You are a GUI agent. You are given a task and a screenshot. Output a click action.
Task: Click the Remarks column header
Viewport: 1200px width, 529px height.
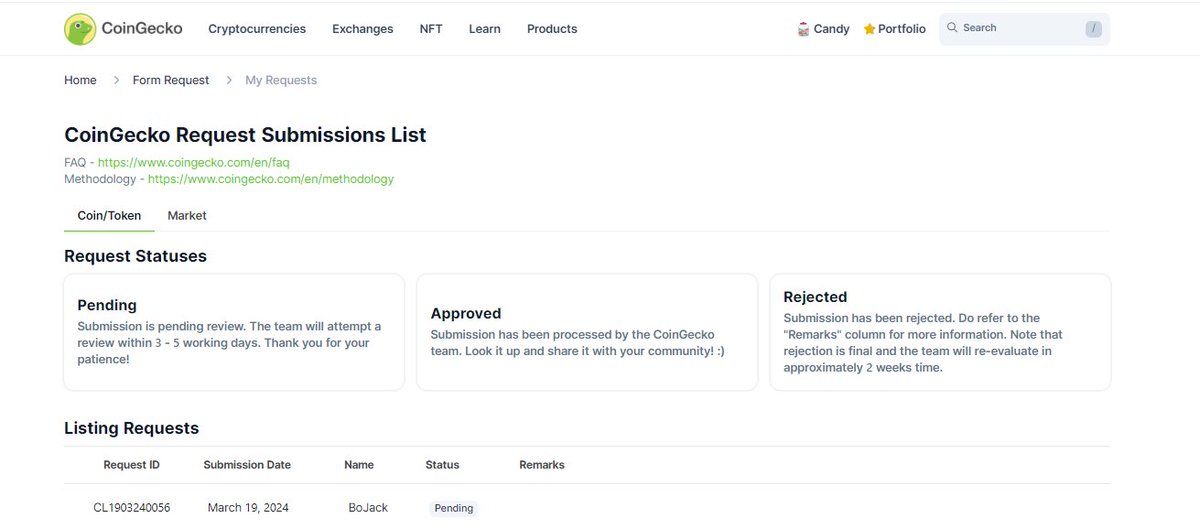542,465
